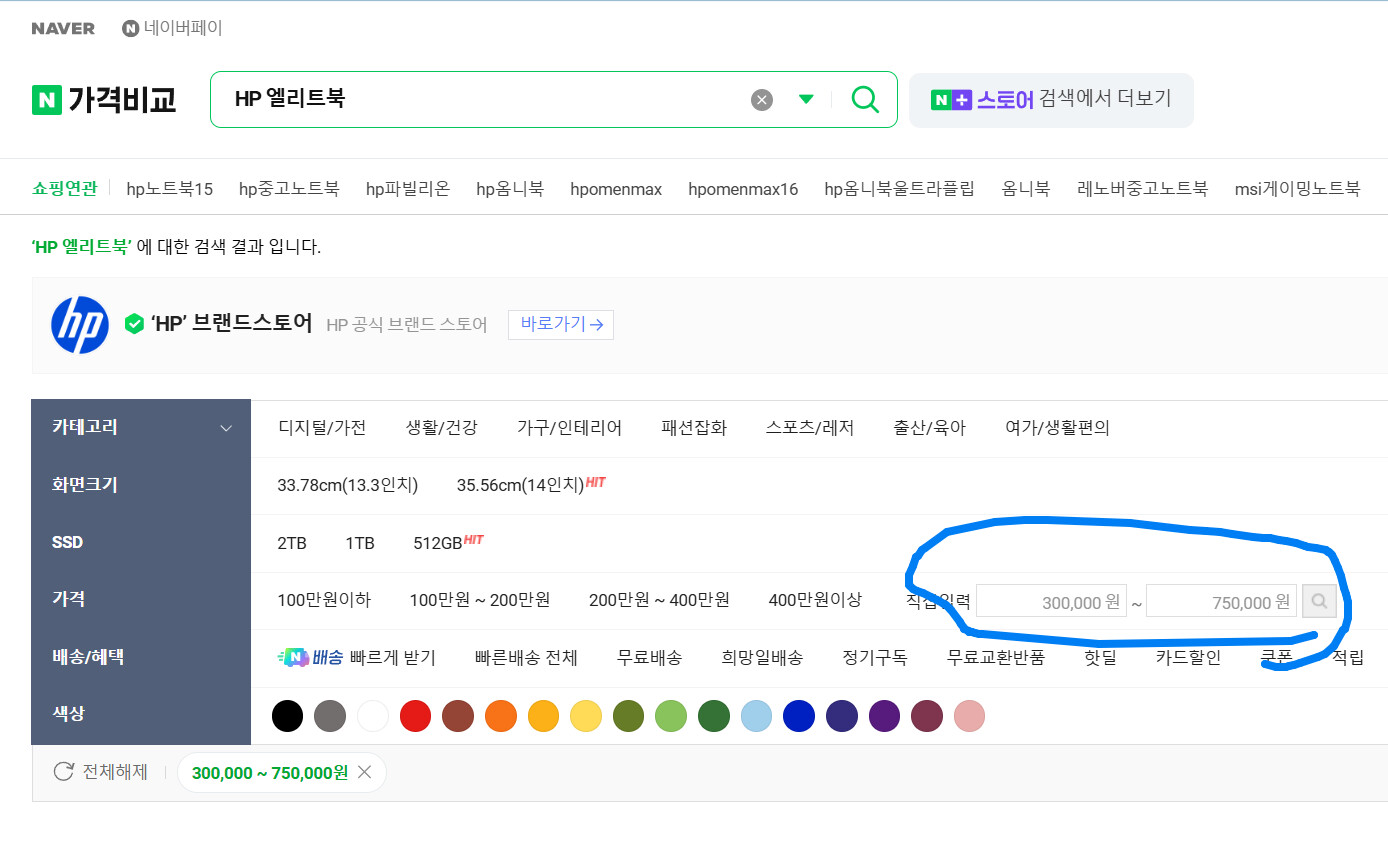Click the Naver Pay icon at the top
This screenshot has width=1388, height=855.
pos(129,29)
